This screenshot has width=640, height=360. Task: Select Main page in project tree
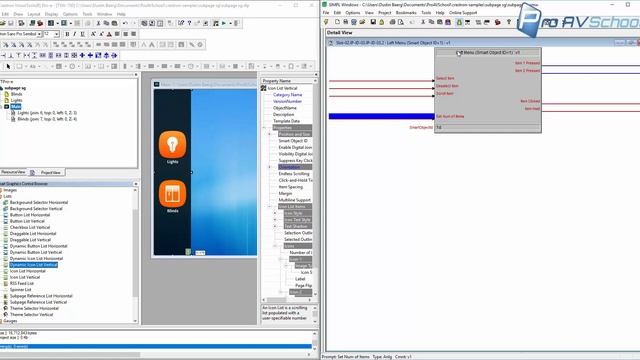[x=16, y=107]
